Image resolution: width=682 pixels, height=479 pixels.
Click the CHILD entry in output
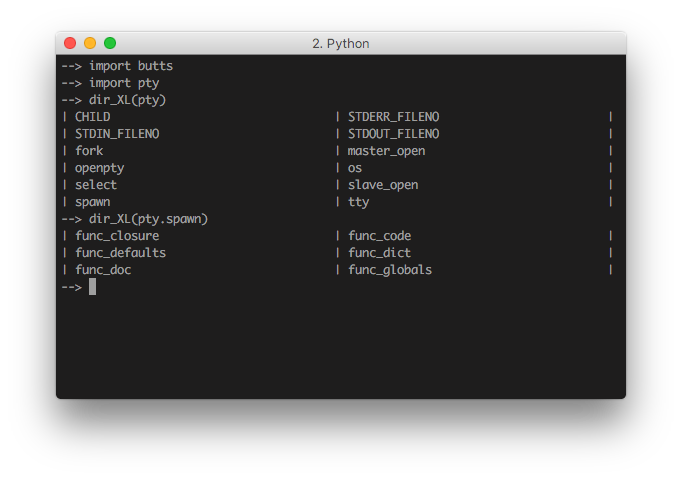[93, 117]
